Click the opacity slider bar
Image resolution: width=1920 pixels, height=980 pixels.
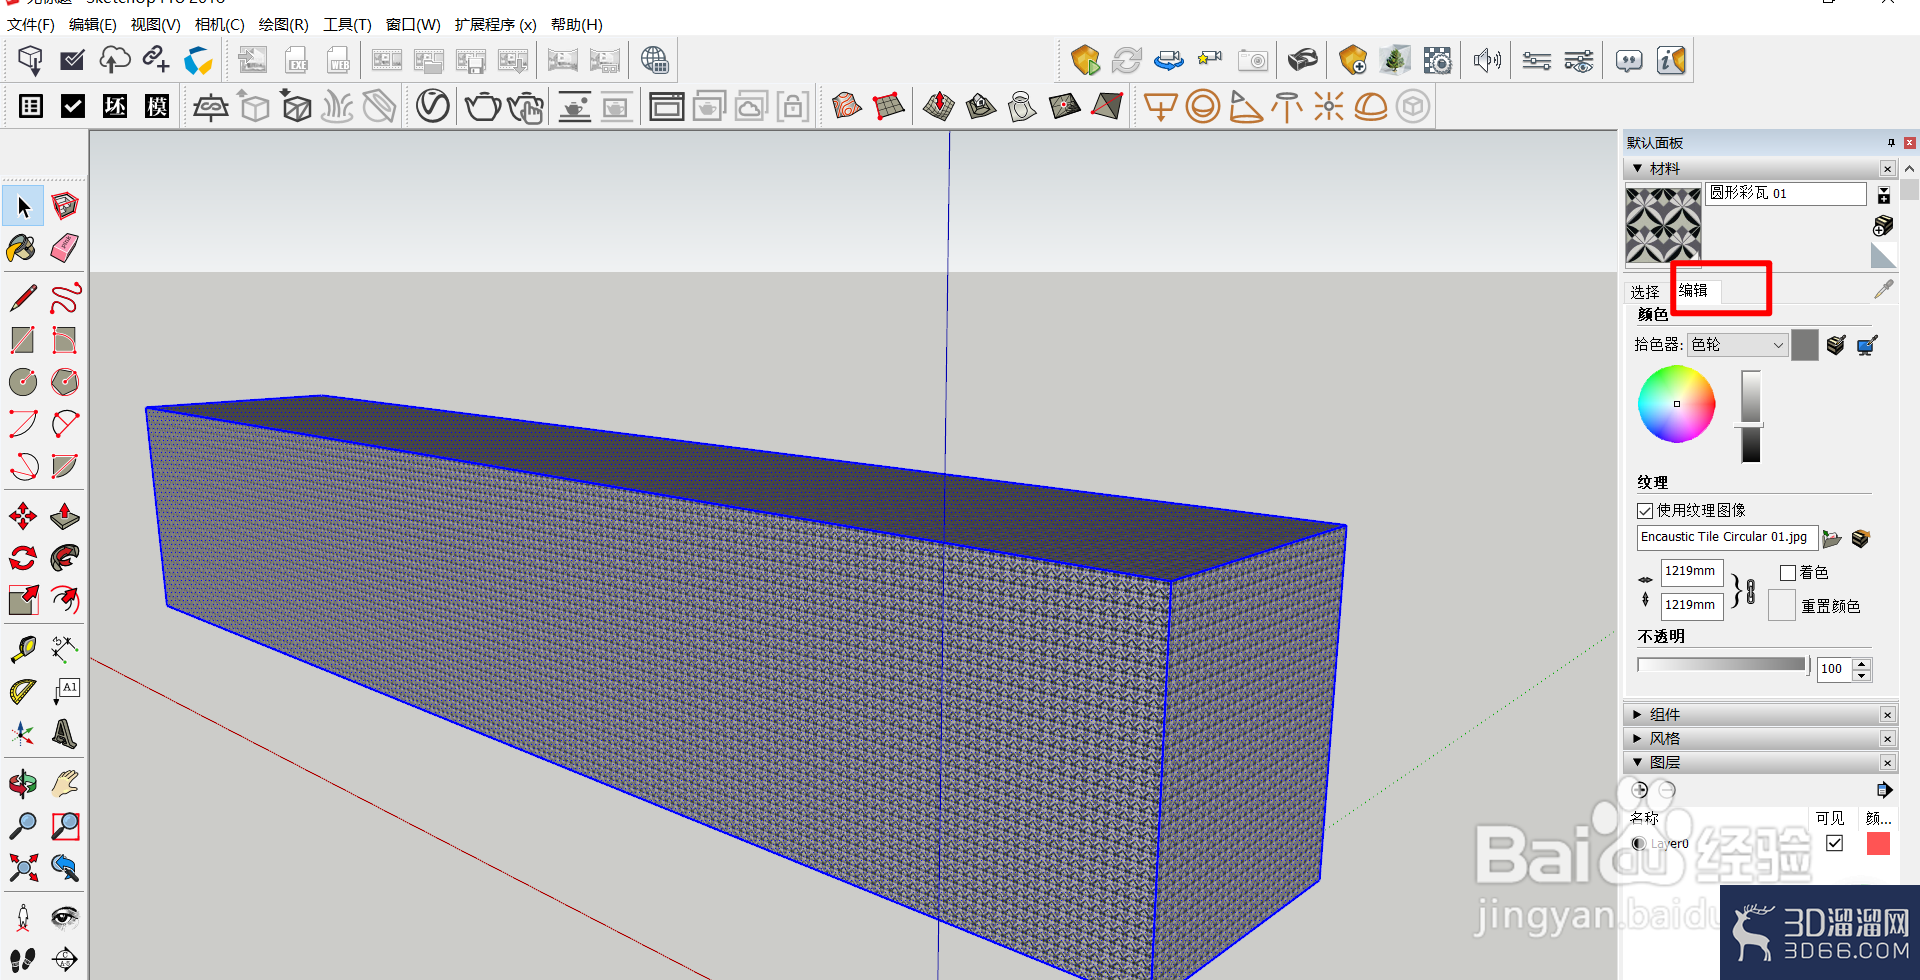1723,665
